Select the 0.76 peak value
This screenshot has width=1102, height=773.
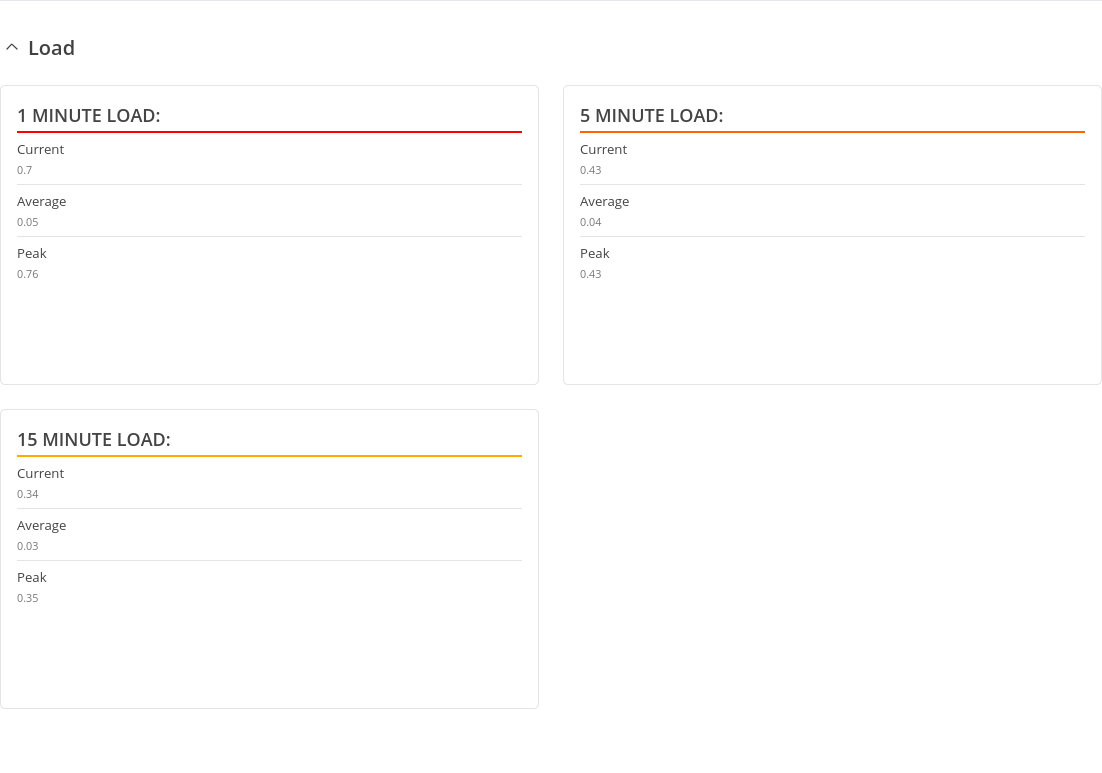pos(28,274)
